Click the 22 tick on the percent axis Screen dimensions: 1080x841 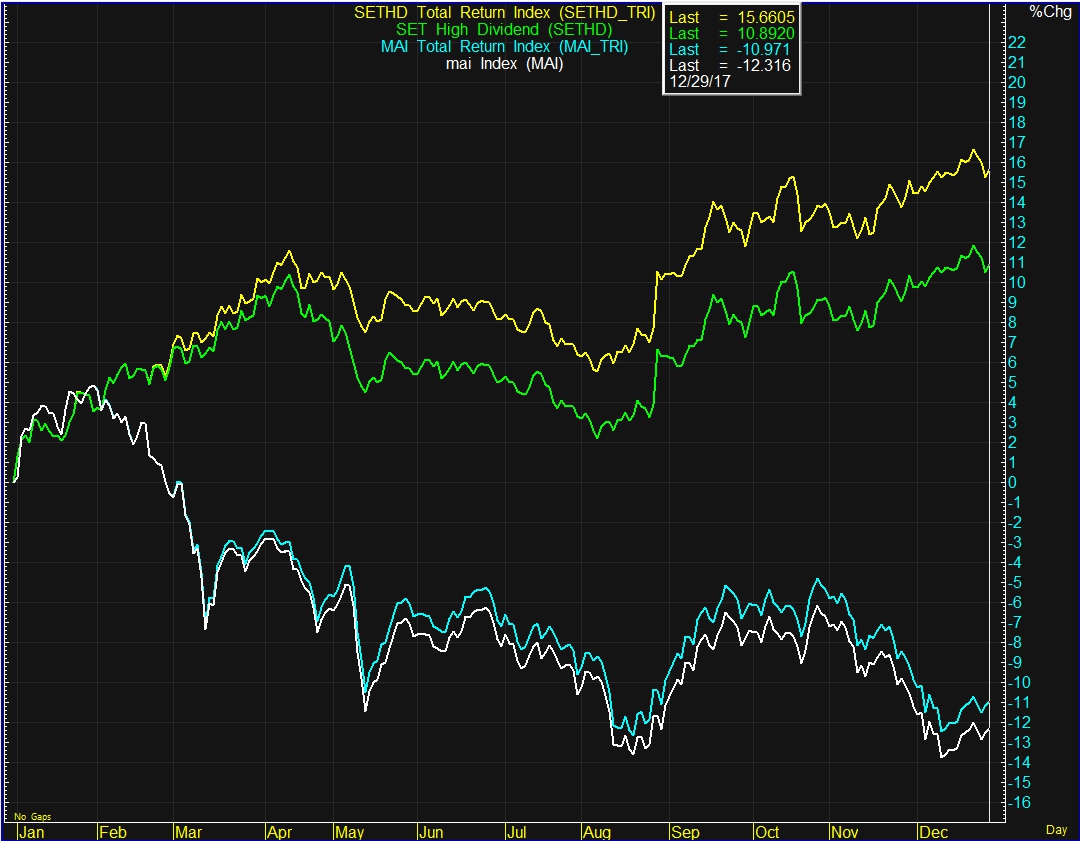pos(1015,42)
